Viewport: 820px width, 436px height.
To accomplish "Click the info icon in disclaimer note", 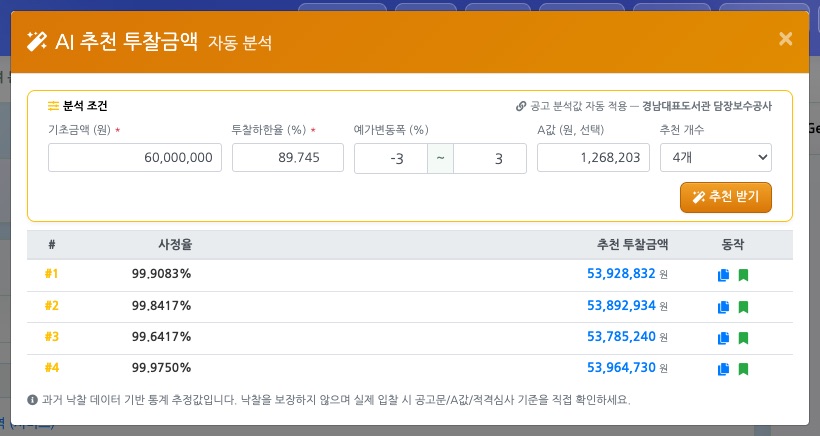I will pos(32,400).
